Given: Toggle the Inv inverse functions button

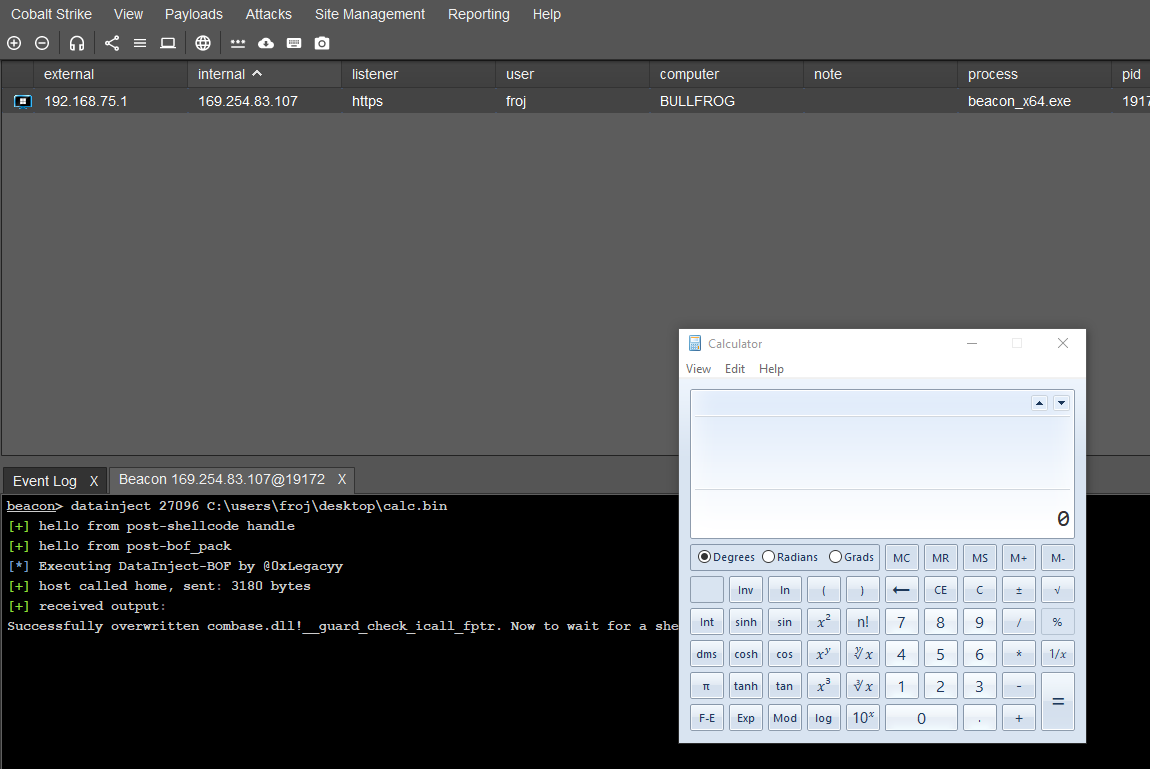Looking at the screenshot, I should pos(746,589).
